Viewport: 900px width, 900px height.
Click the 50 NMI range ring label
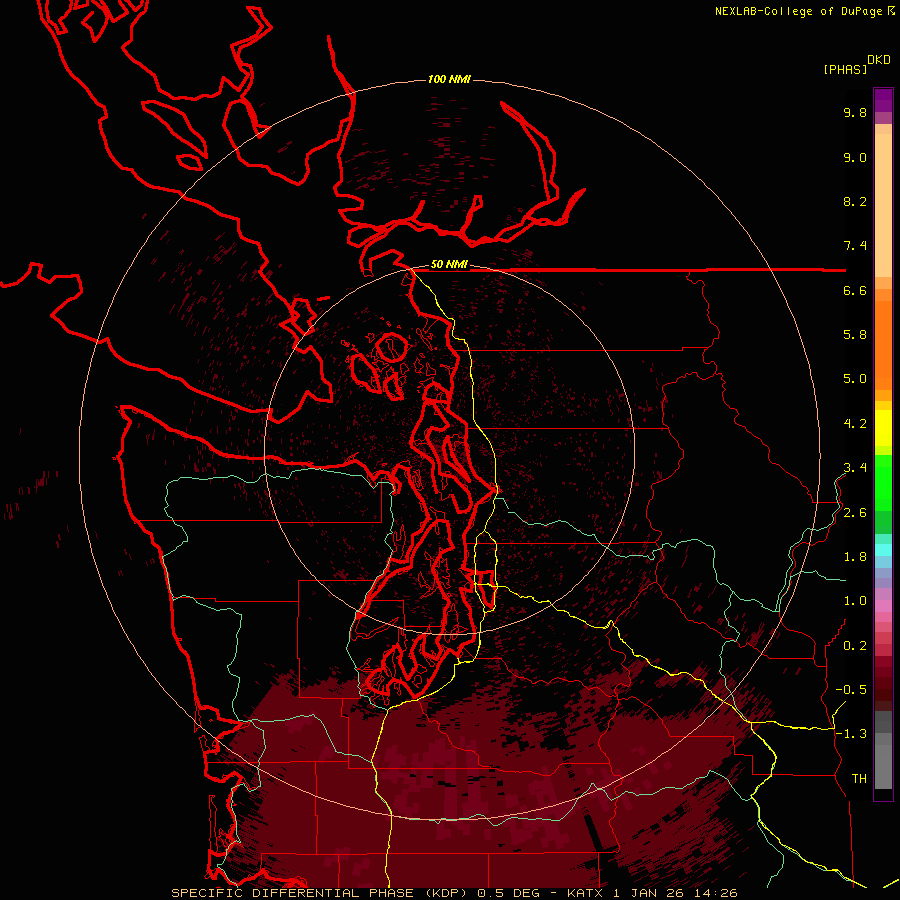(449, 265)
